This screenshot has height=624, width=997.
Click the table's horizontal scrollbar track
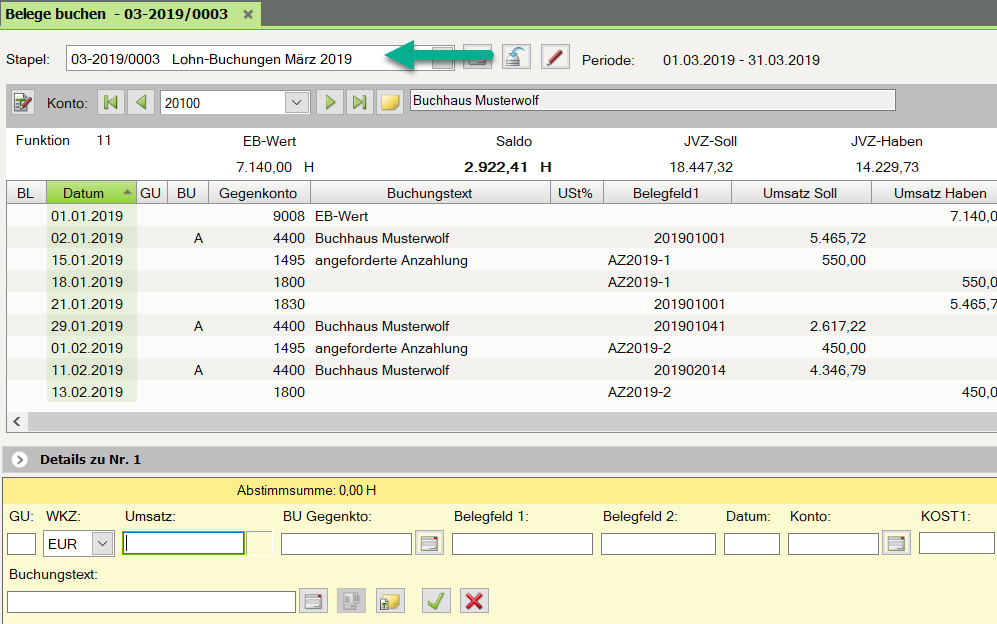point(512,421)
